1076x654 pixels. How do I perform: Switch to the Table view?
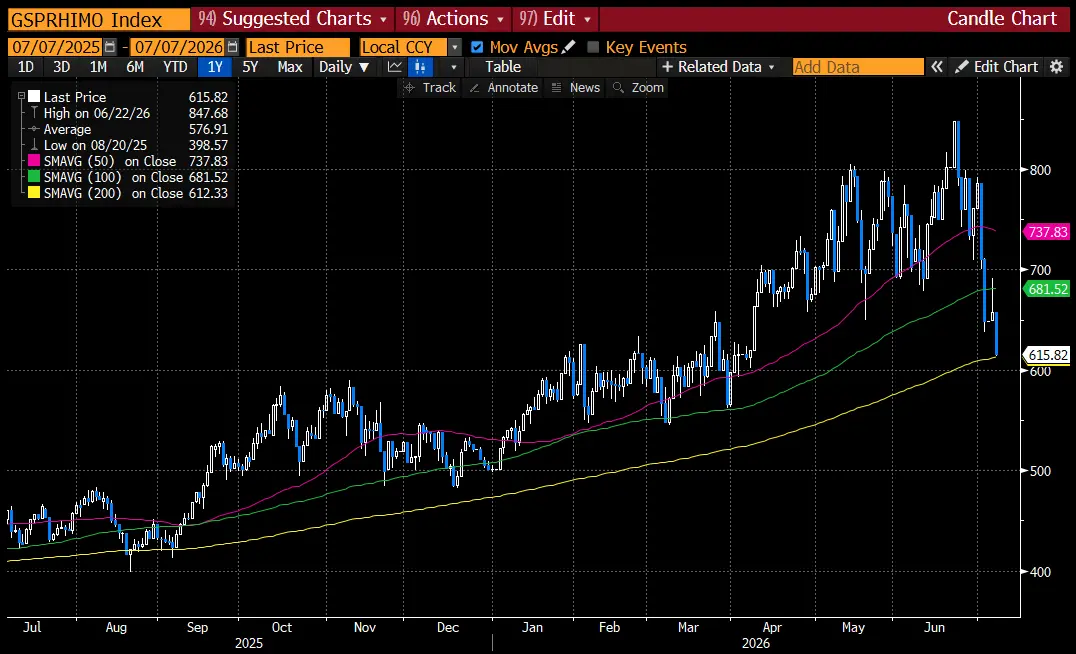click(x=503, y=67)
